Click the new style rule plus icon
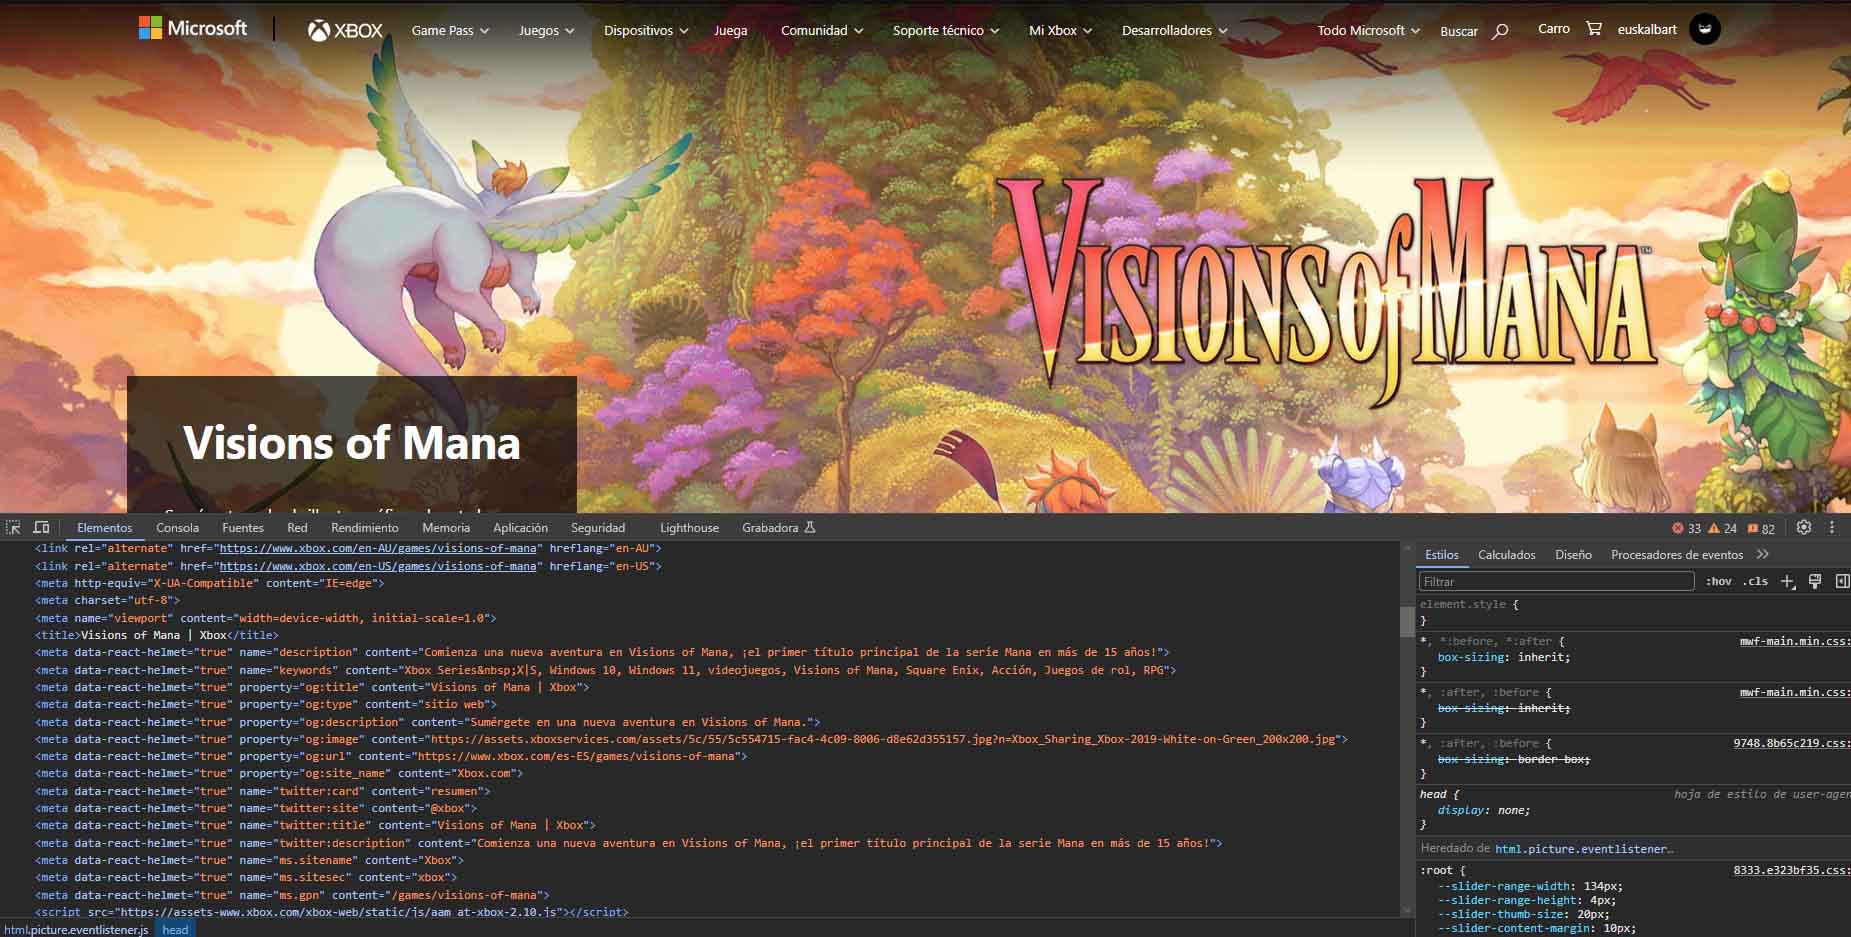This screenshot has width=1851, height=937. [x=1788, y=581]
